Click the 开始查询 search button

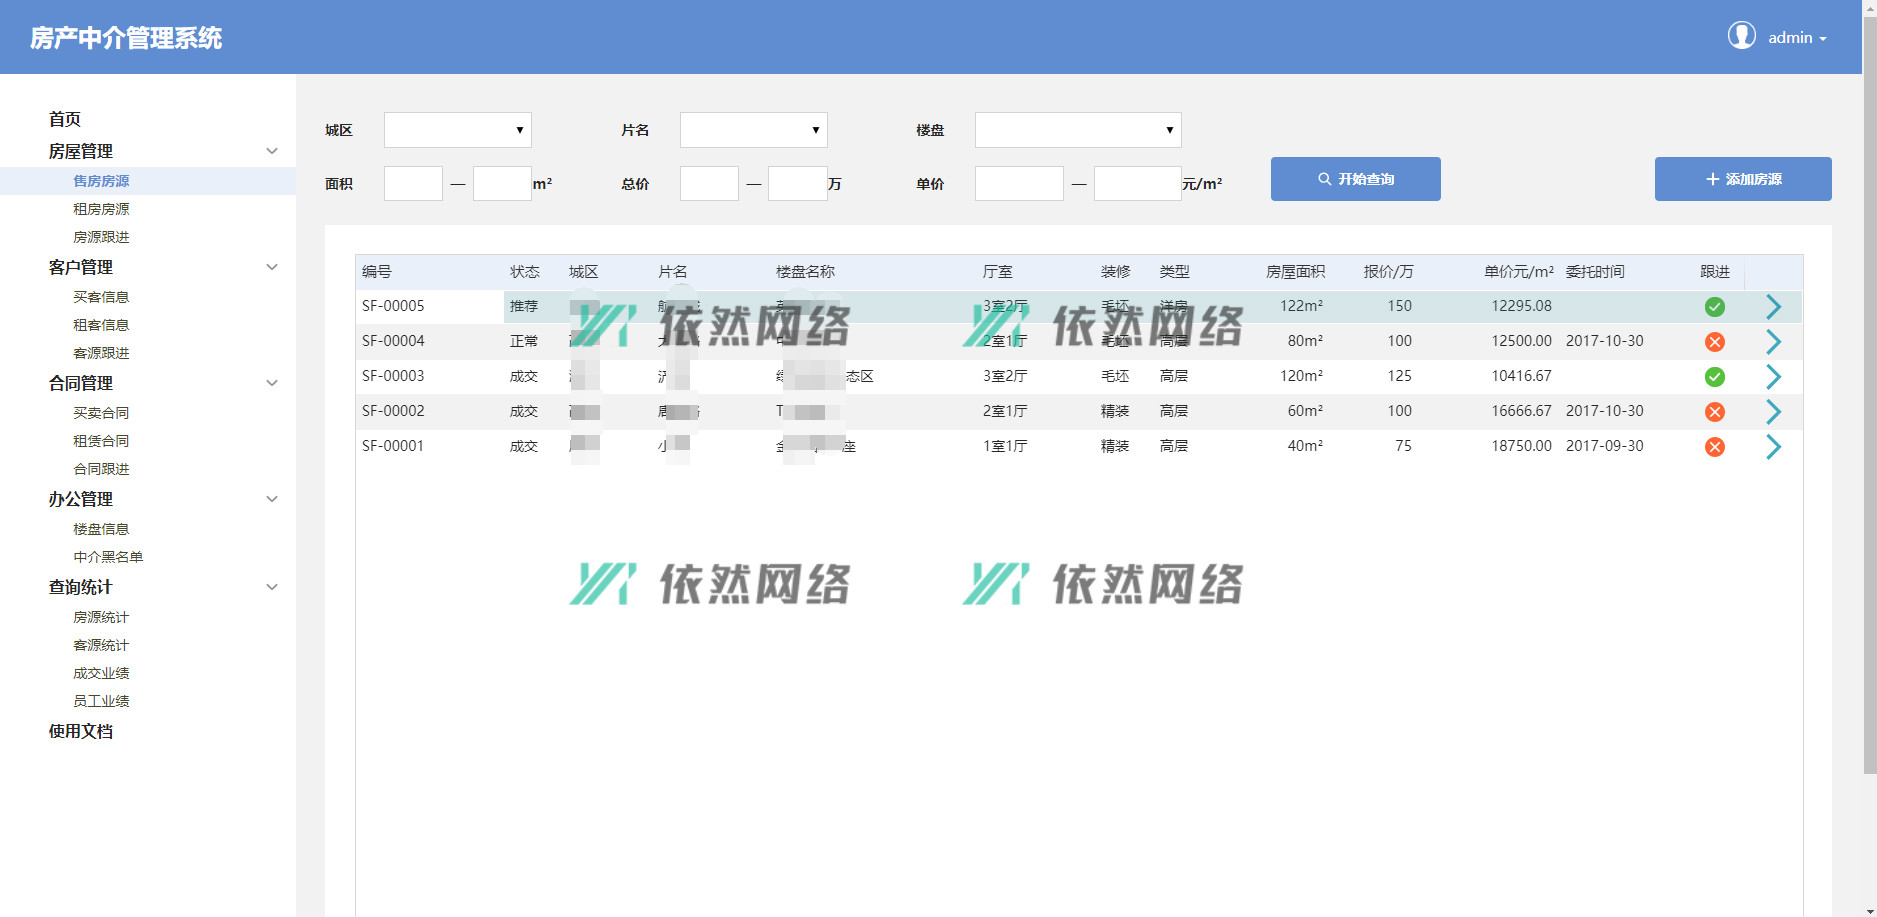pyautogui.click(x=1355, y=179)
